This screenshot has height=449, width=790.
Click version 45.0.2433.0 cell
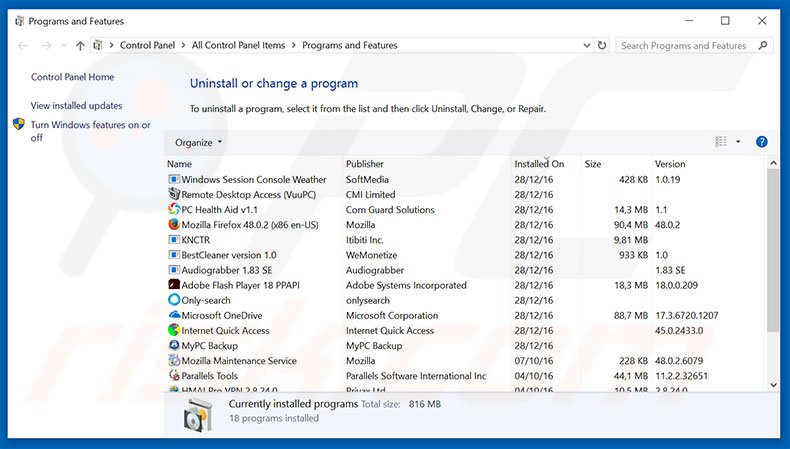point(679,331)
